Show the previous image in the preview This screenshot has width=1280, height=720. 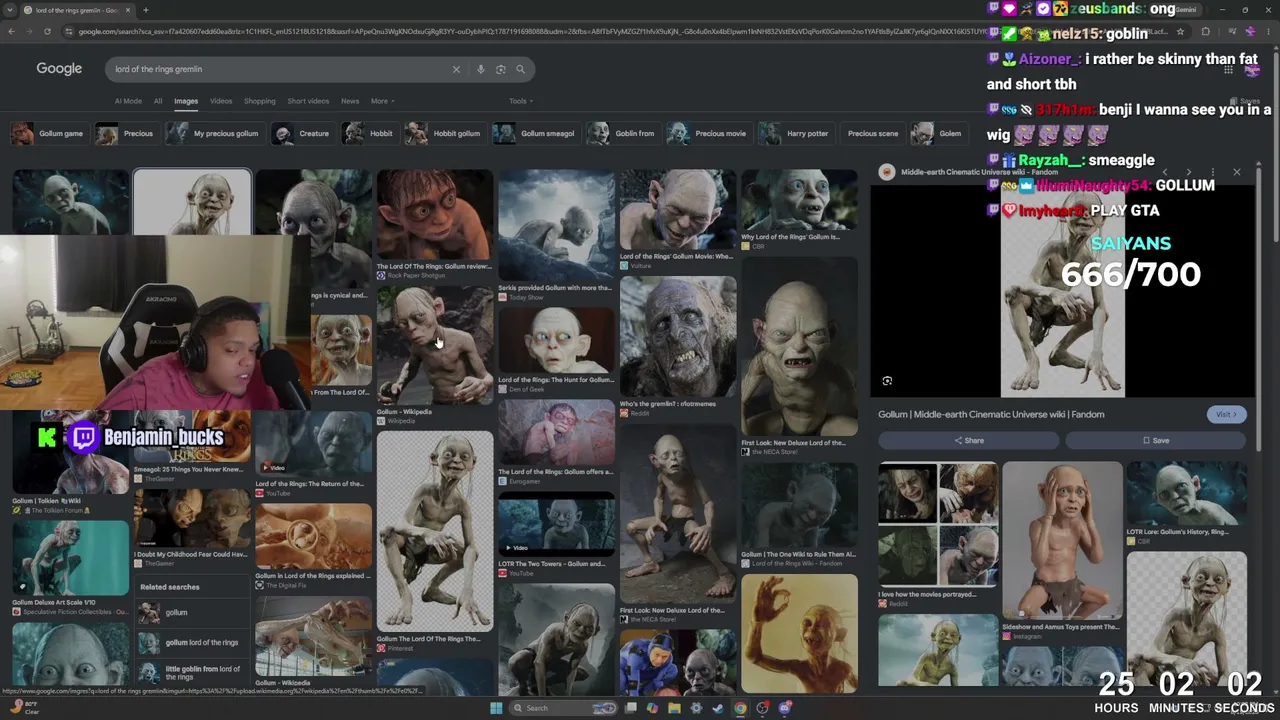(1166, 172)
